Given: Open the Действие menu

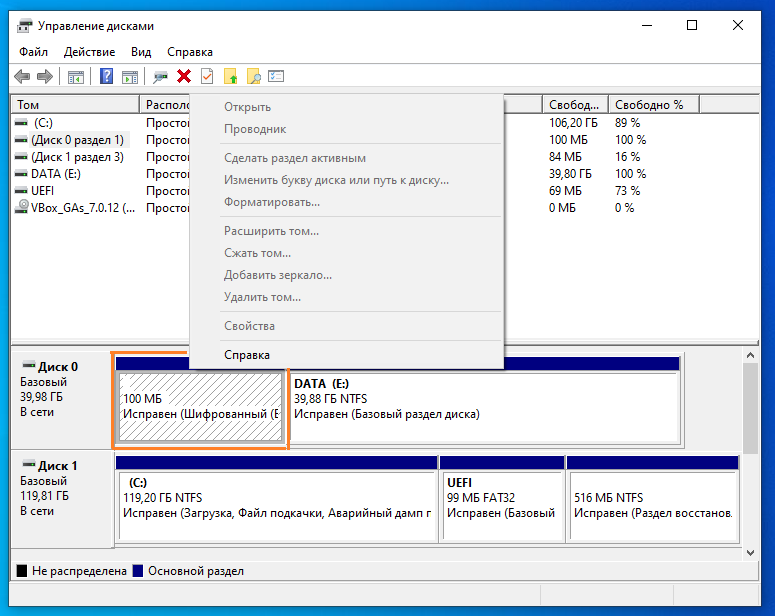Looking at the screenshot, I should click(89, 52).
